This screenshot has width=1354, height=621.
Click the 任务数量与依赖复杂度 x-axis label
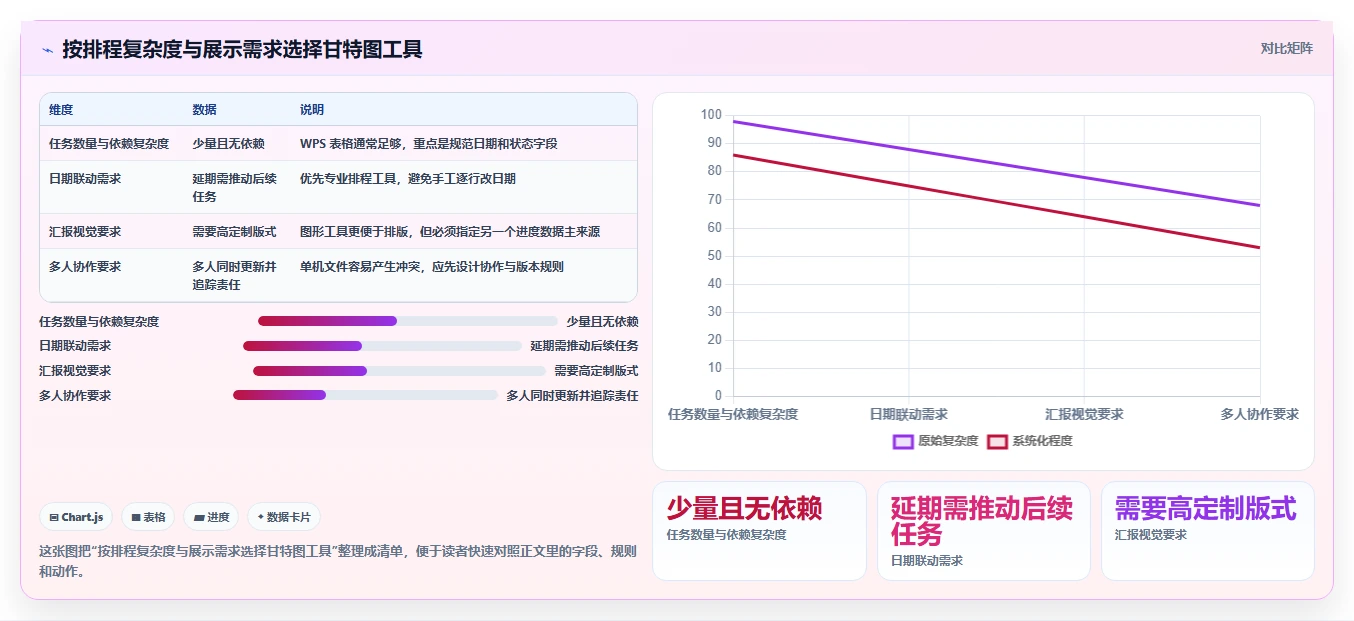[733, 414]
